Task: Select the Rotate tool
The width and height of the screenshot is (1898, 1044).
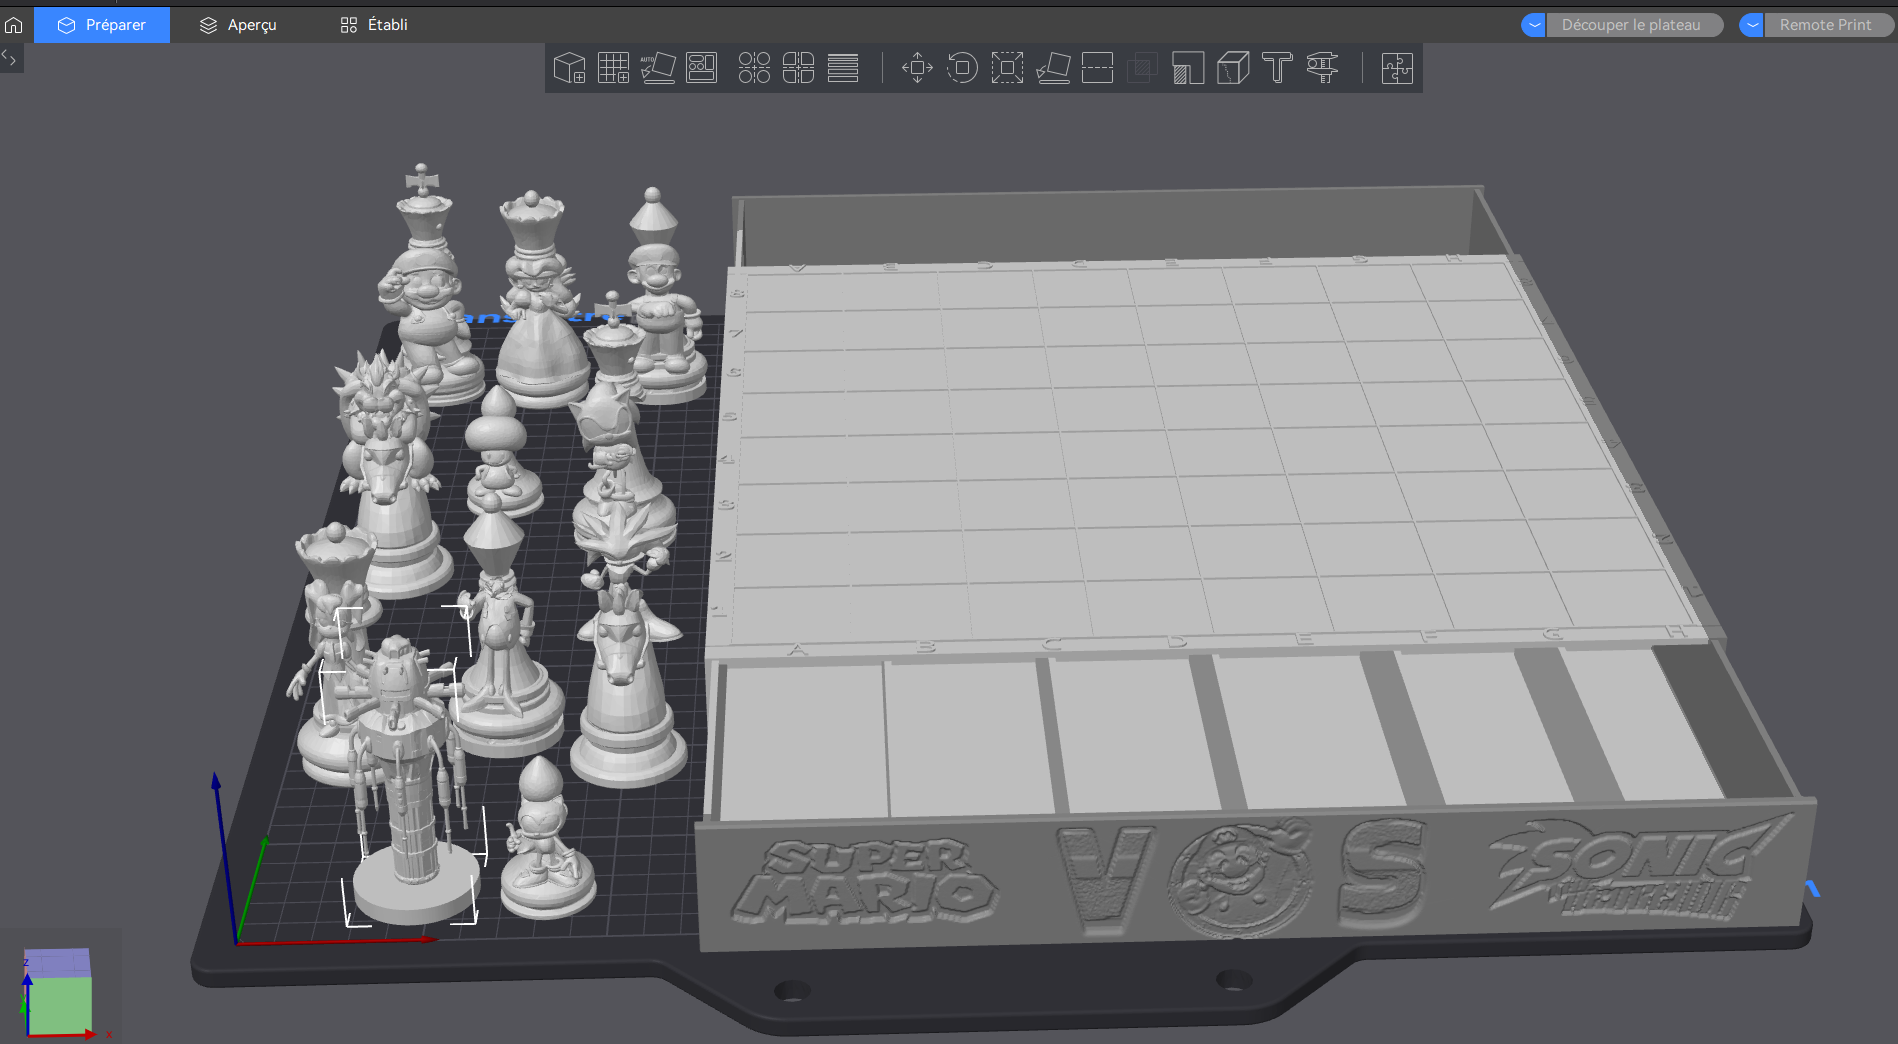Action: [x=962, y=68]
